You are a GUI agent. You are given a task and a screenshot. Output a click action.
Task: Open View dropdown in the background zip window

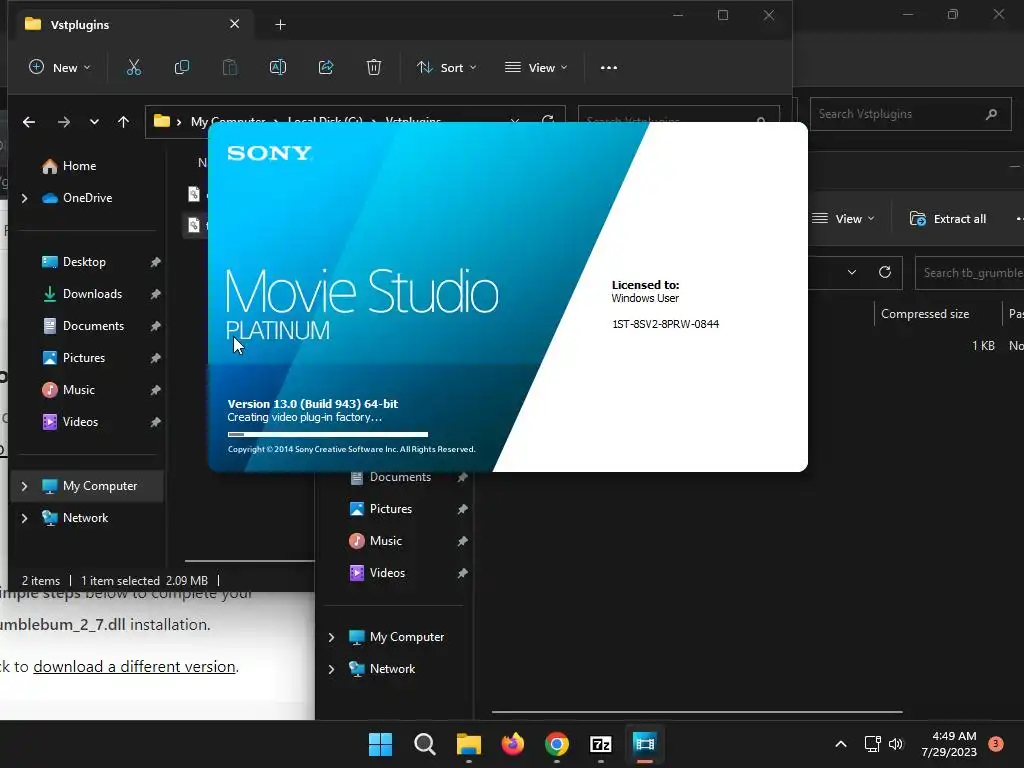843,219
